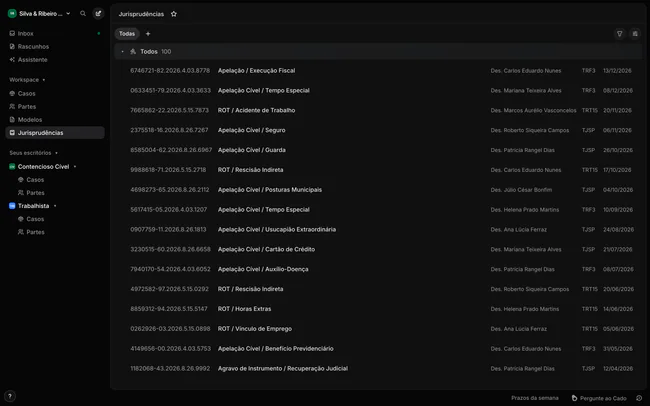Click date 13/12/2026
This screenshot has width=650, height=406.
617,71
